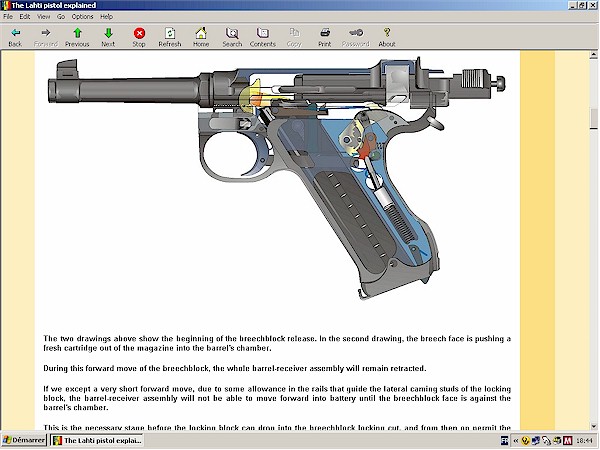The height and width of the screenshot is (450, 600).
Task: Click the vertical scrollbar thumb
Action: pyautogui.click(x=593, y=118)
